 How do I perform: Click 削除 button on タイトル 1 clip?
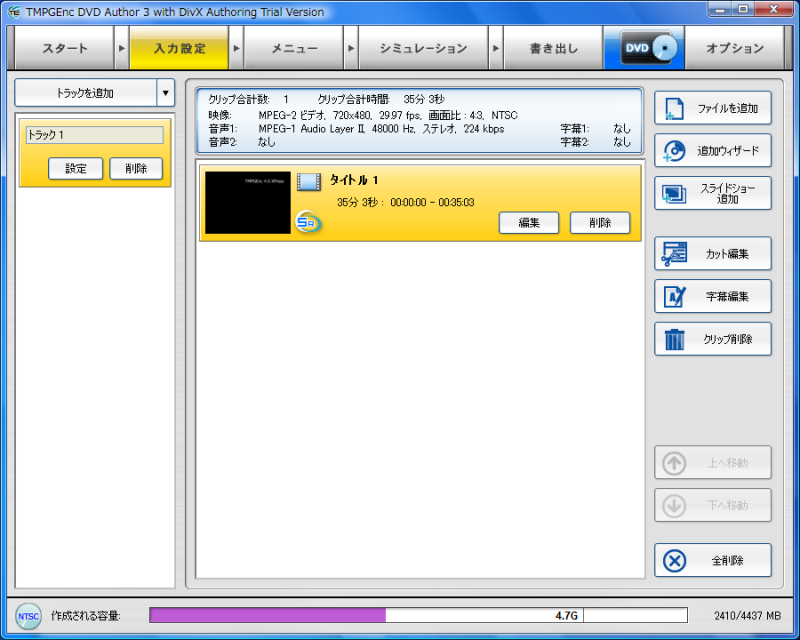pos(600,223)
